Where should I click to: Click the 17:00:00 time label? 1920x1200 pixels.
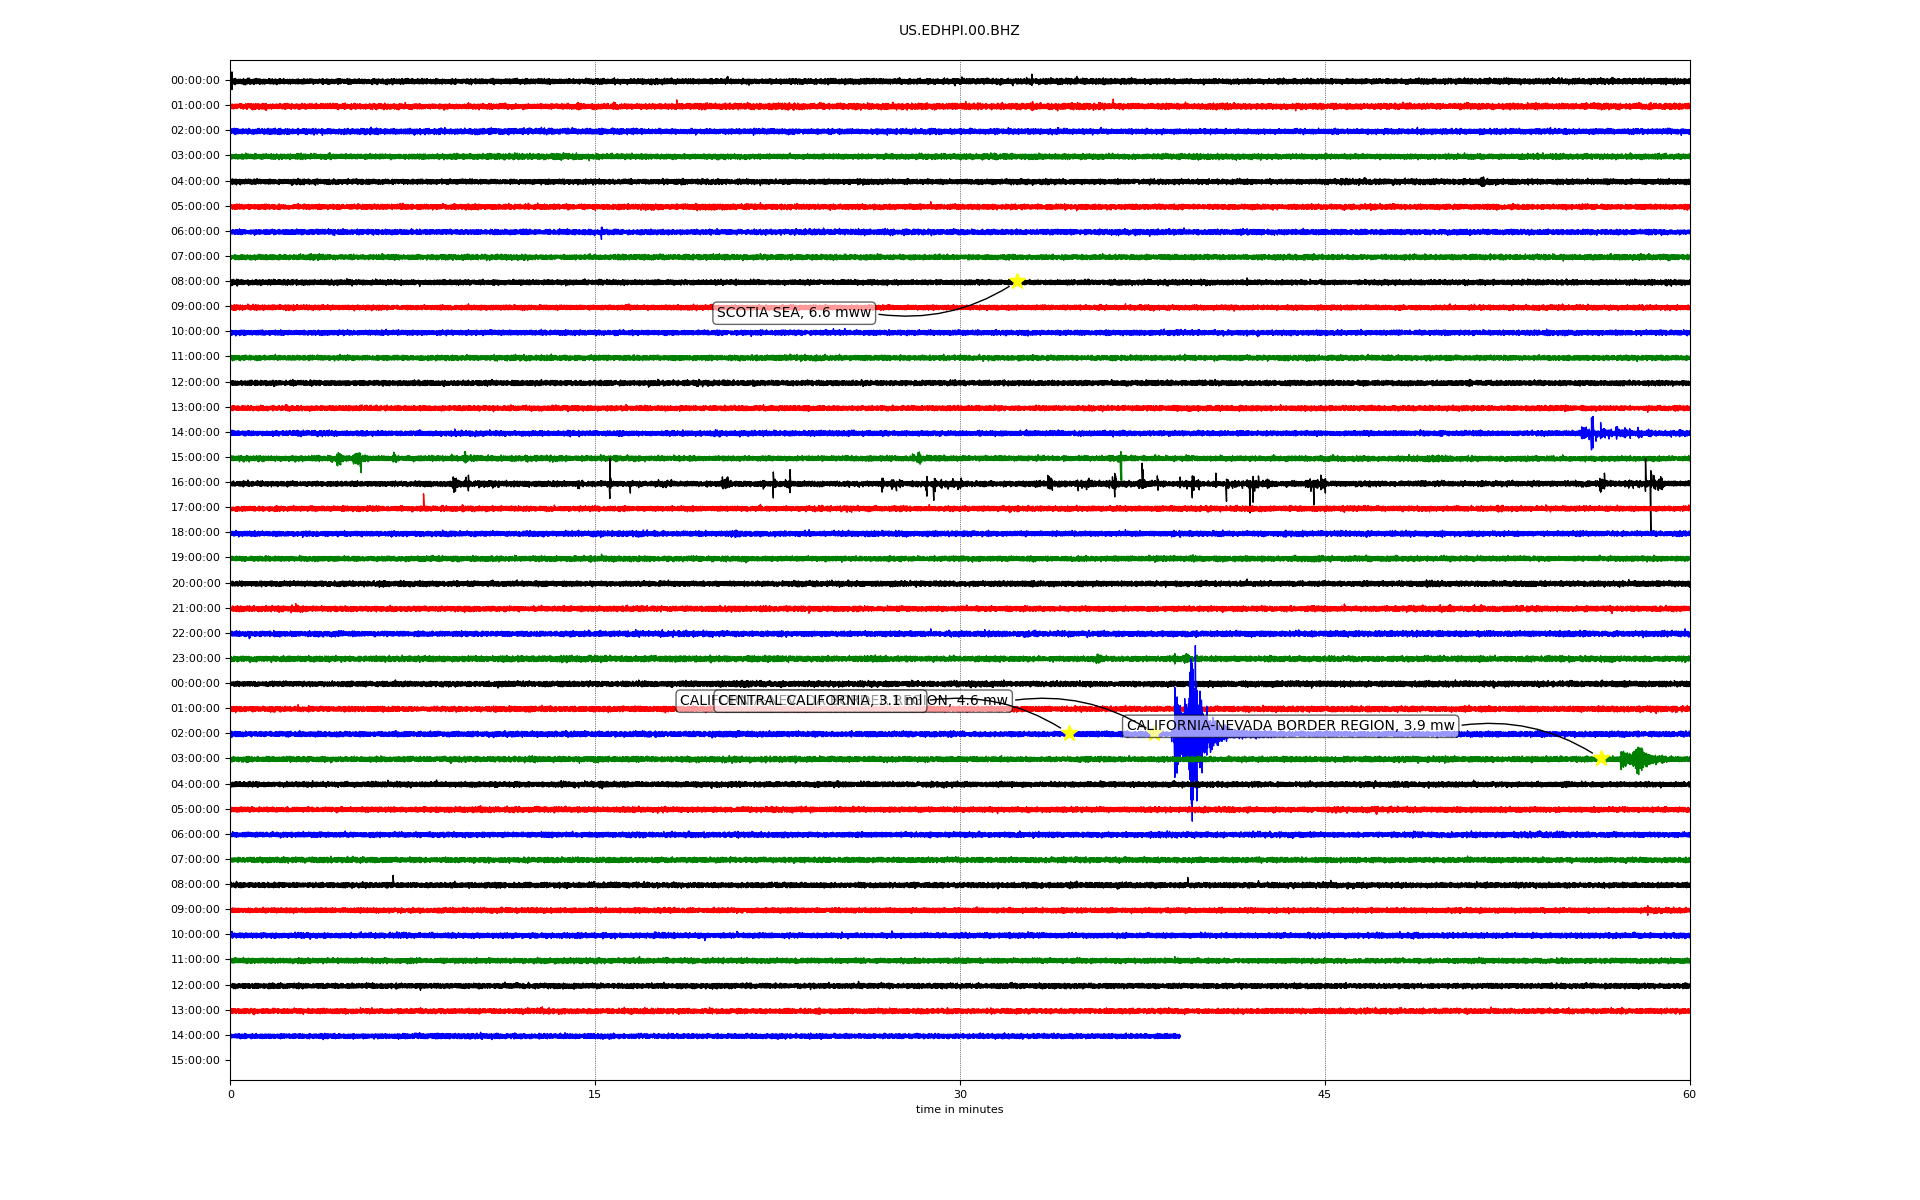[195, 508]
